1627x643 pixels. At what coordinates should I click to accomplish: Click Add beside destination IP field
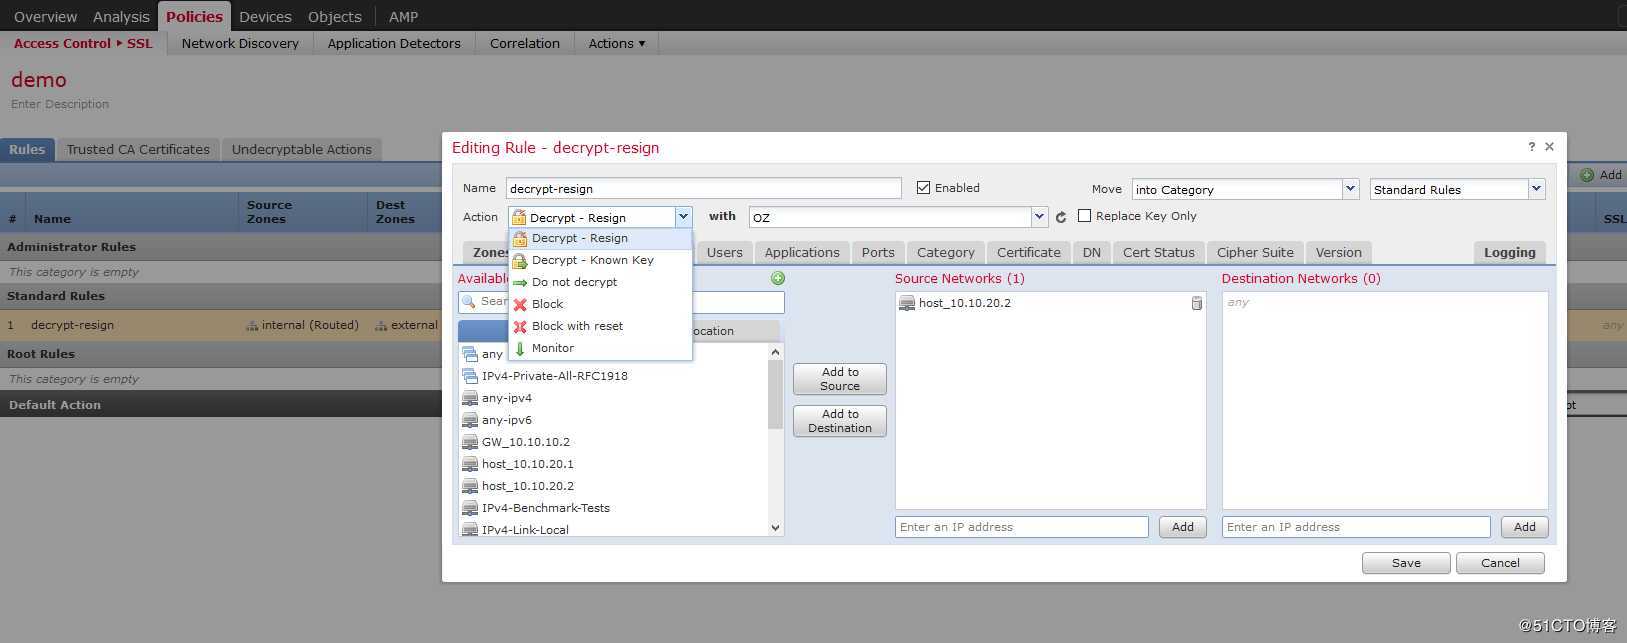coord(1525,527)
